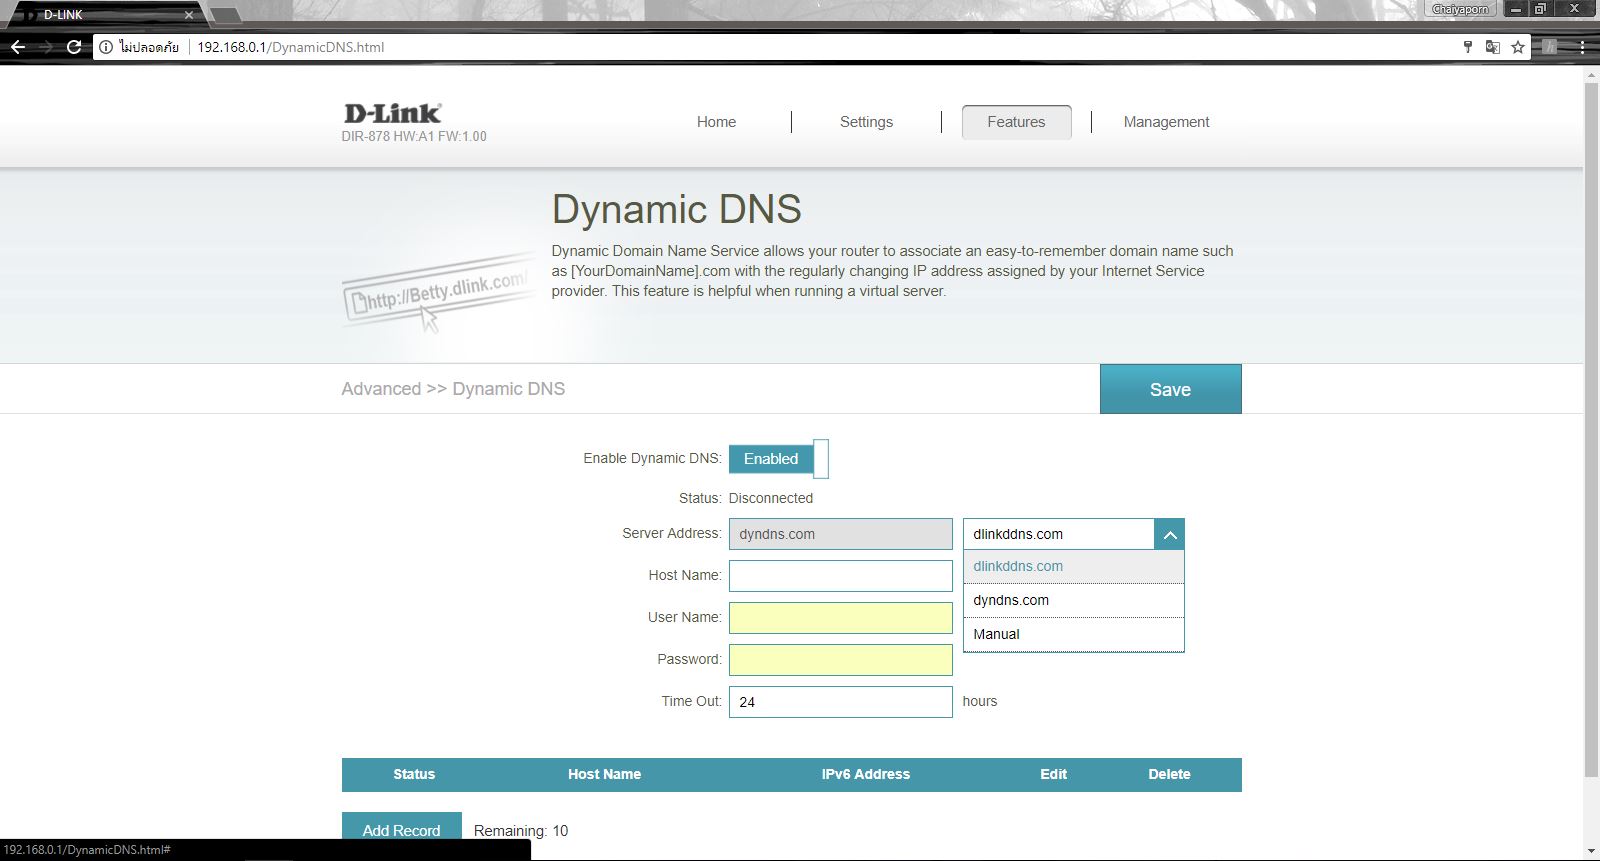Image resolution: width=1600 pixels, height=861 pixels.
Task: Click the Host Name input field
Action: [841, 576]
